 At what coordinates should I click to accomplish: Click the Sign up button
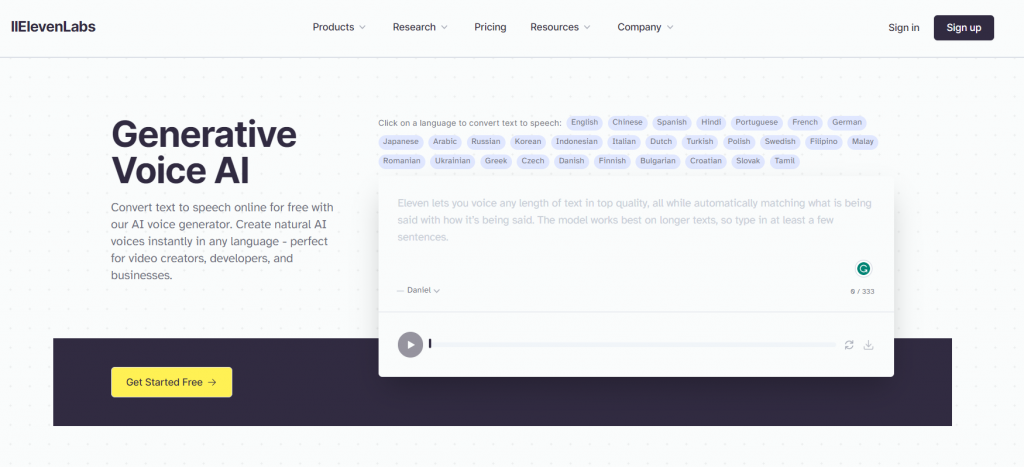coord(964,27)
